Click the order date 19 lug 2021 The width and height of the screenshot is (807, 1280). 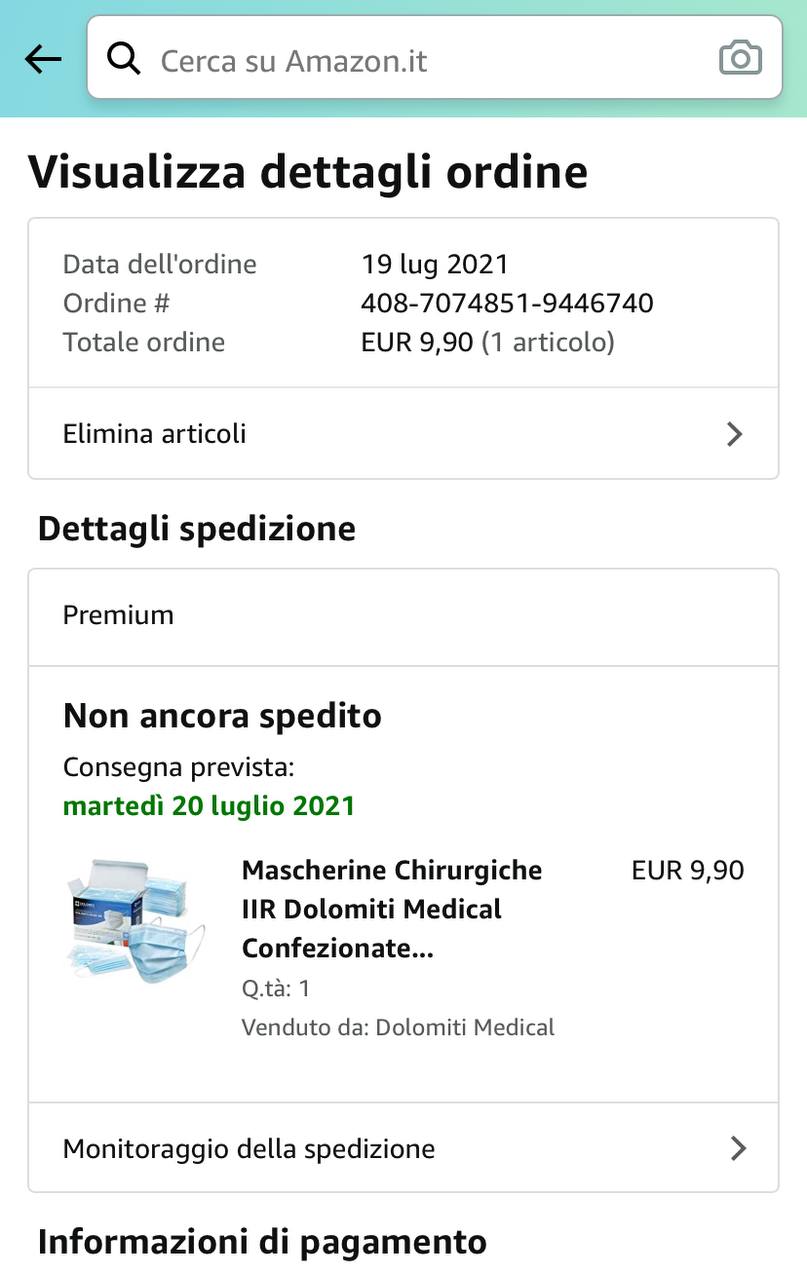point(435,264)
